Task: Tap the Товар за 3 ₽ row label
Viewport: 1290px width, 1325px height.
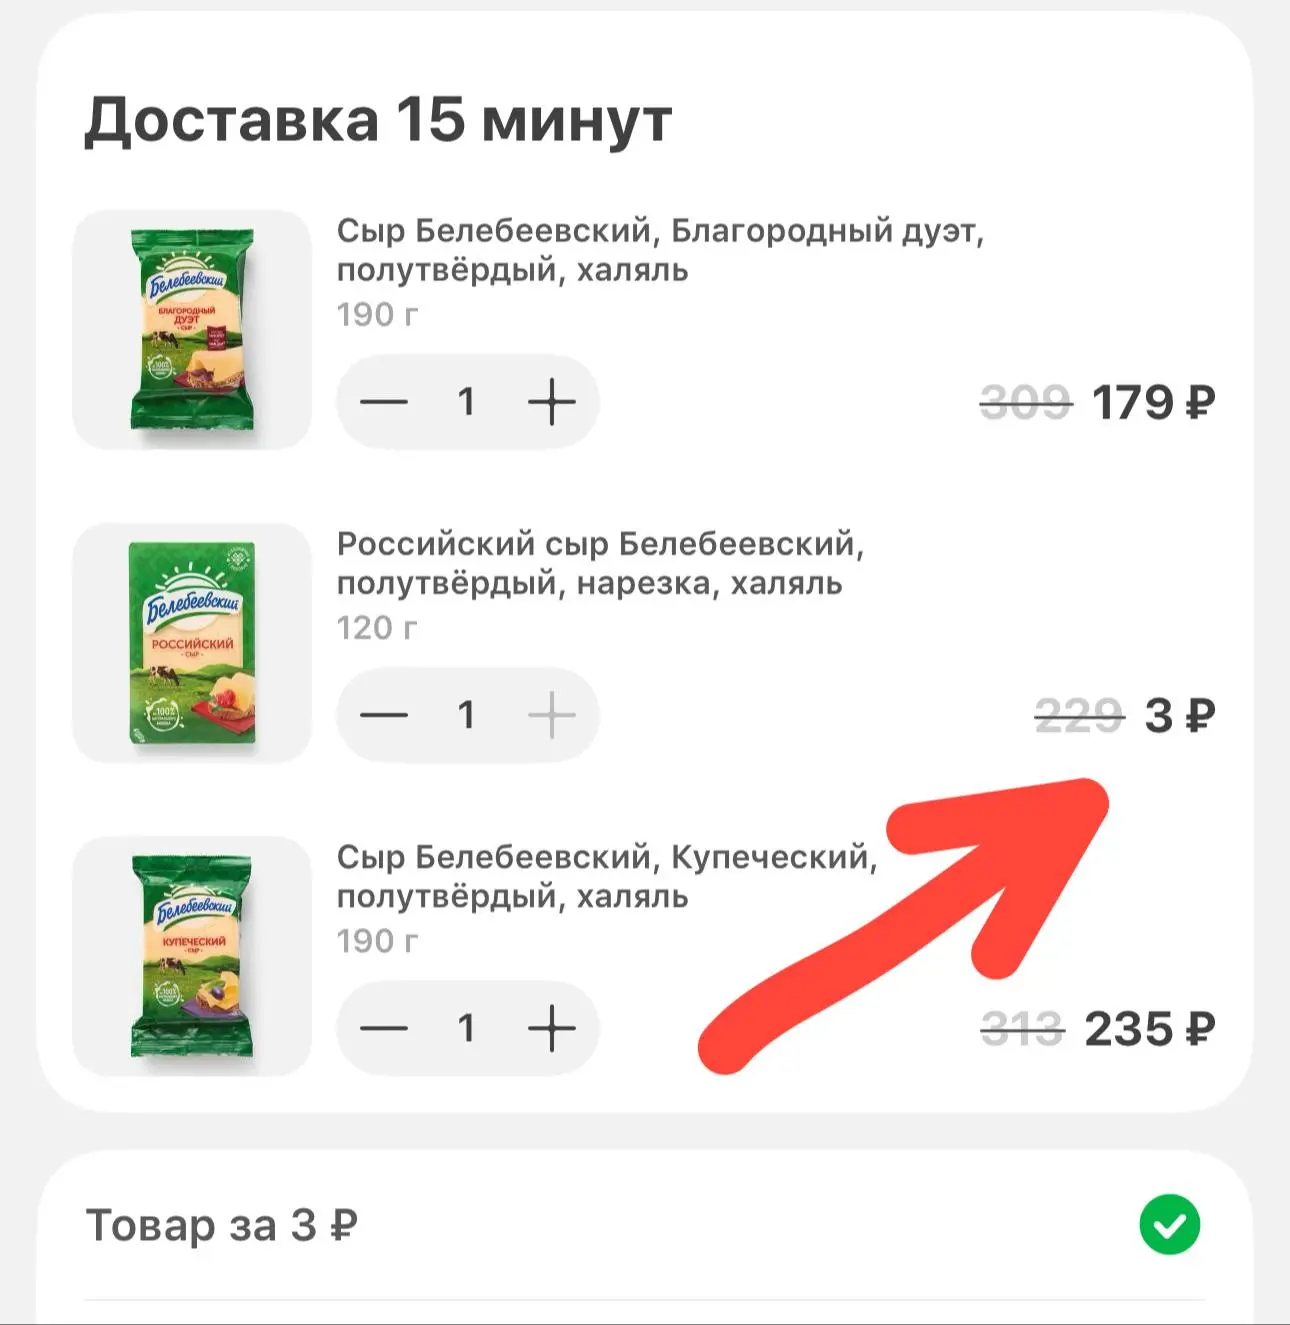Action: (x=222, y=1225)
